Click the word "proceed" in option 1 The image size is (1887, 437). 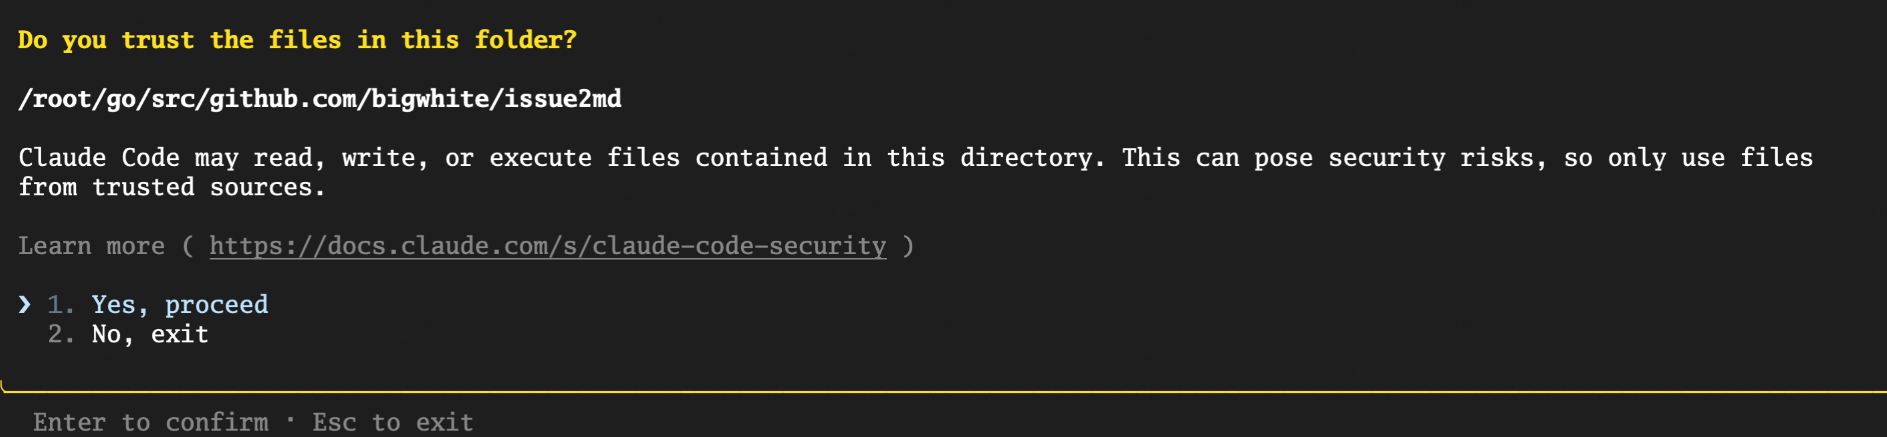tap(216, 304)
